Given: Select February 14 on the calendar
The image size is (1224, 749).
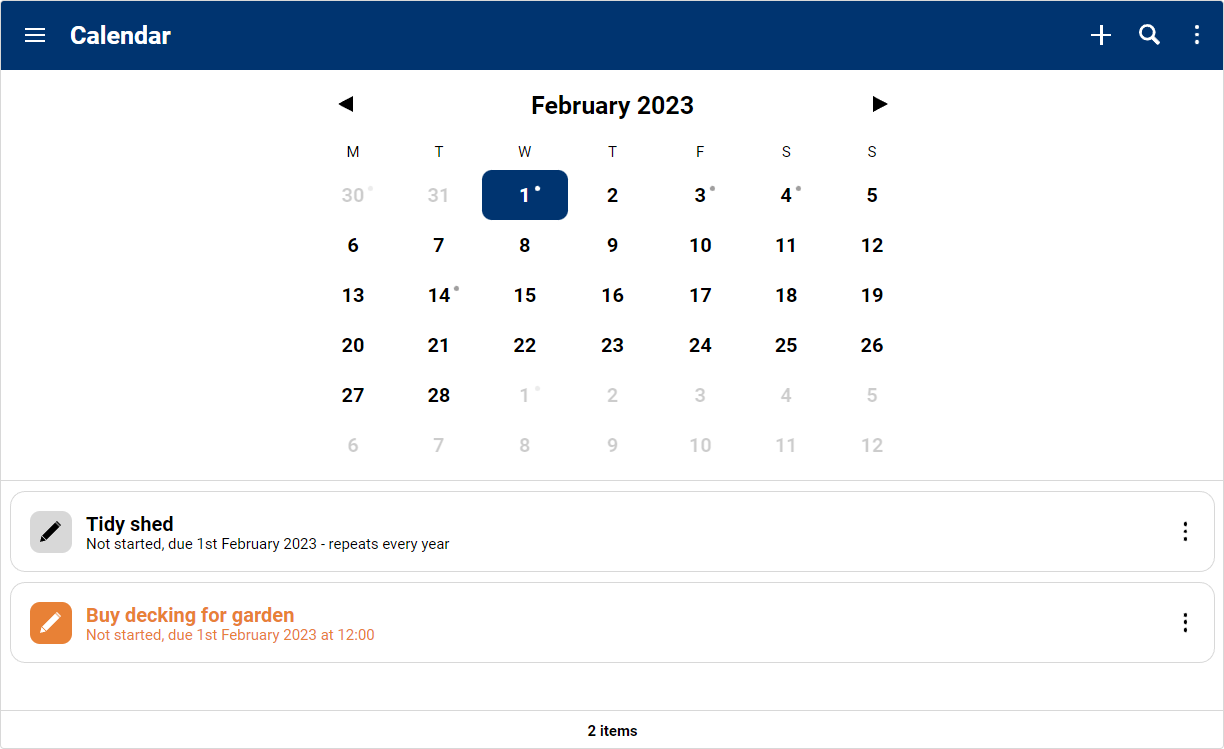Looking at the screenshot, I should 439,295.
